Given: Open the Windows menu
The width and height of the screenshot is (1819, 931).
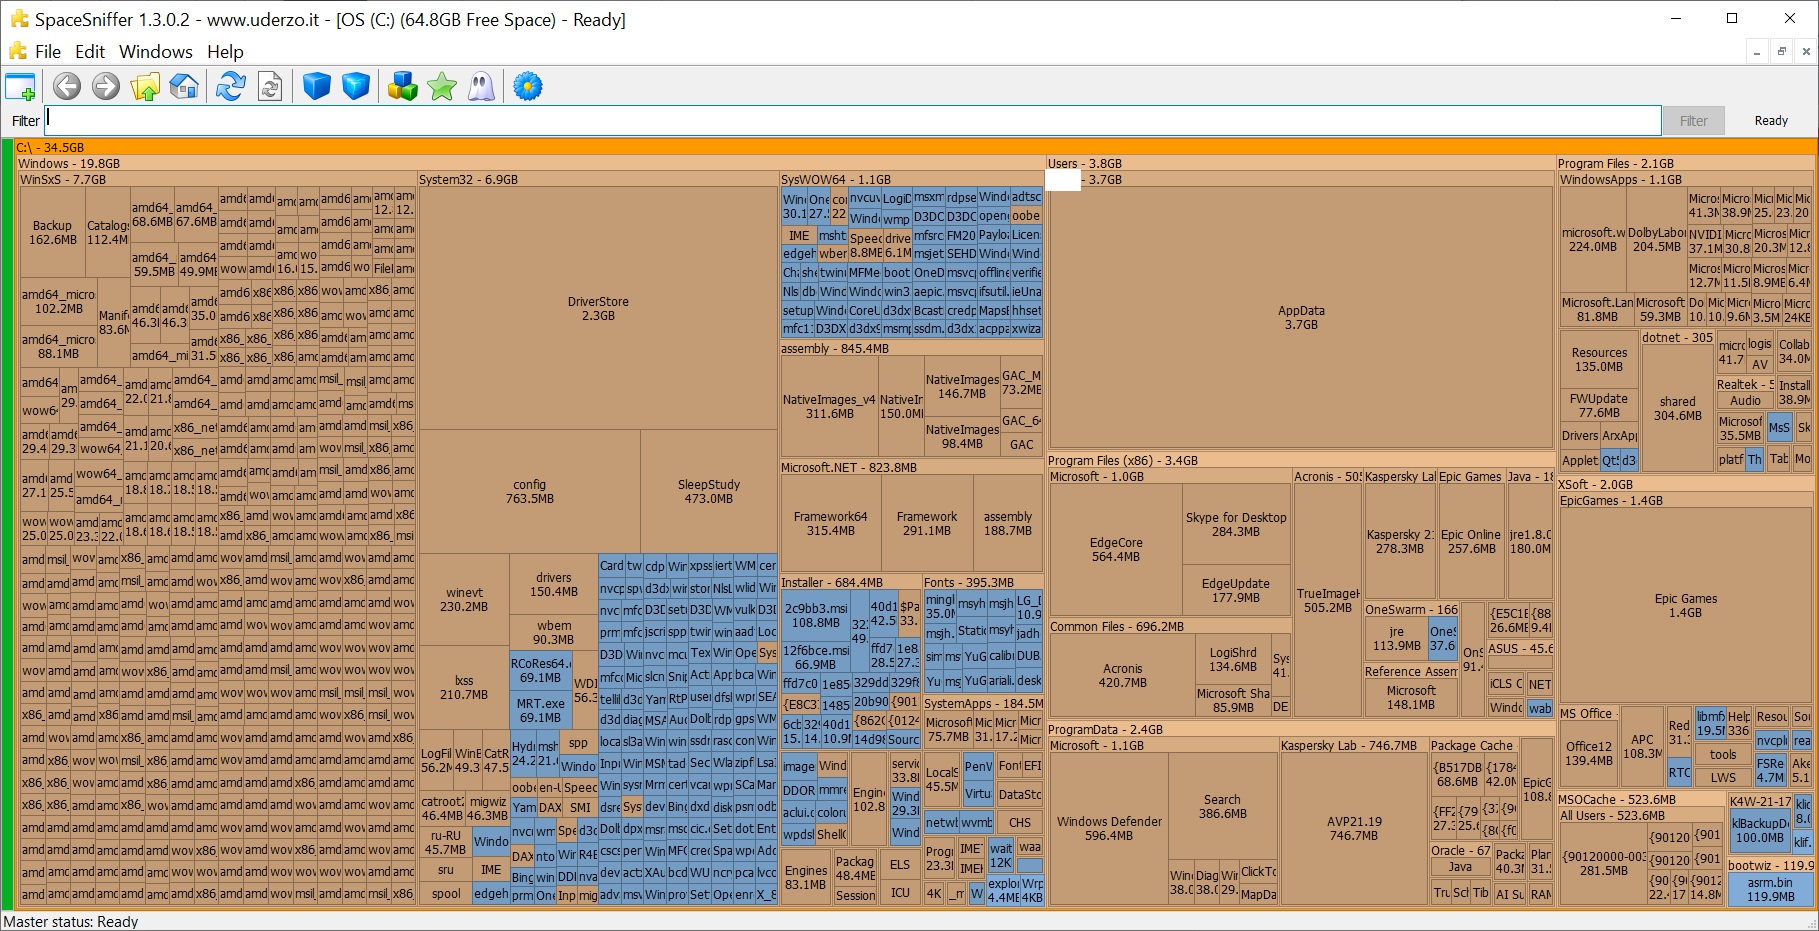Looking at the screenshot, I should [x=156, y=52].
